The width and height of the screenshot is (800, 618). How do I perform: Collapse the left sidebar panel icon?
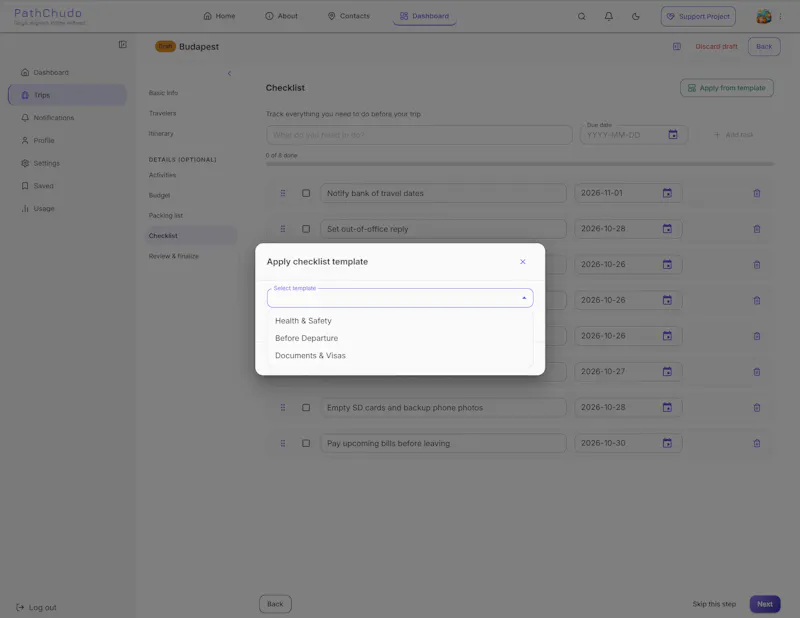tap(122, 44)
